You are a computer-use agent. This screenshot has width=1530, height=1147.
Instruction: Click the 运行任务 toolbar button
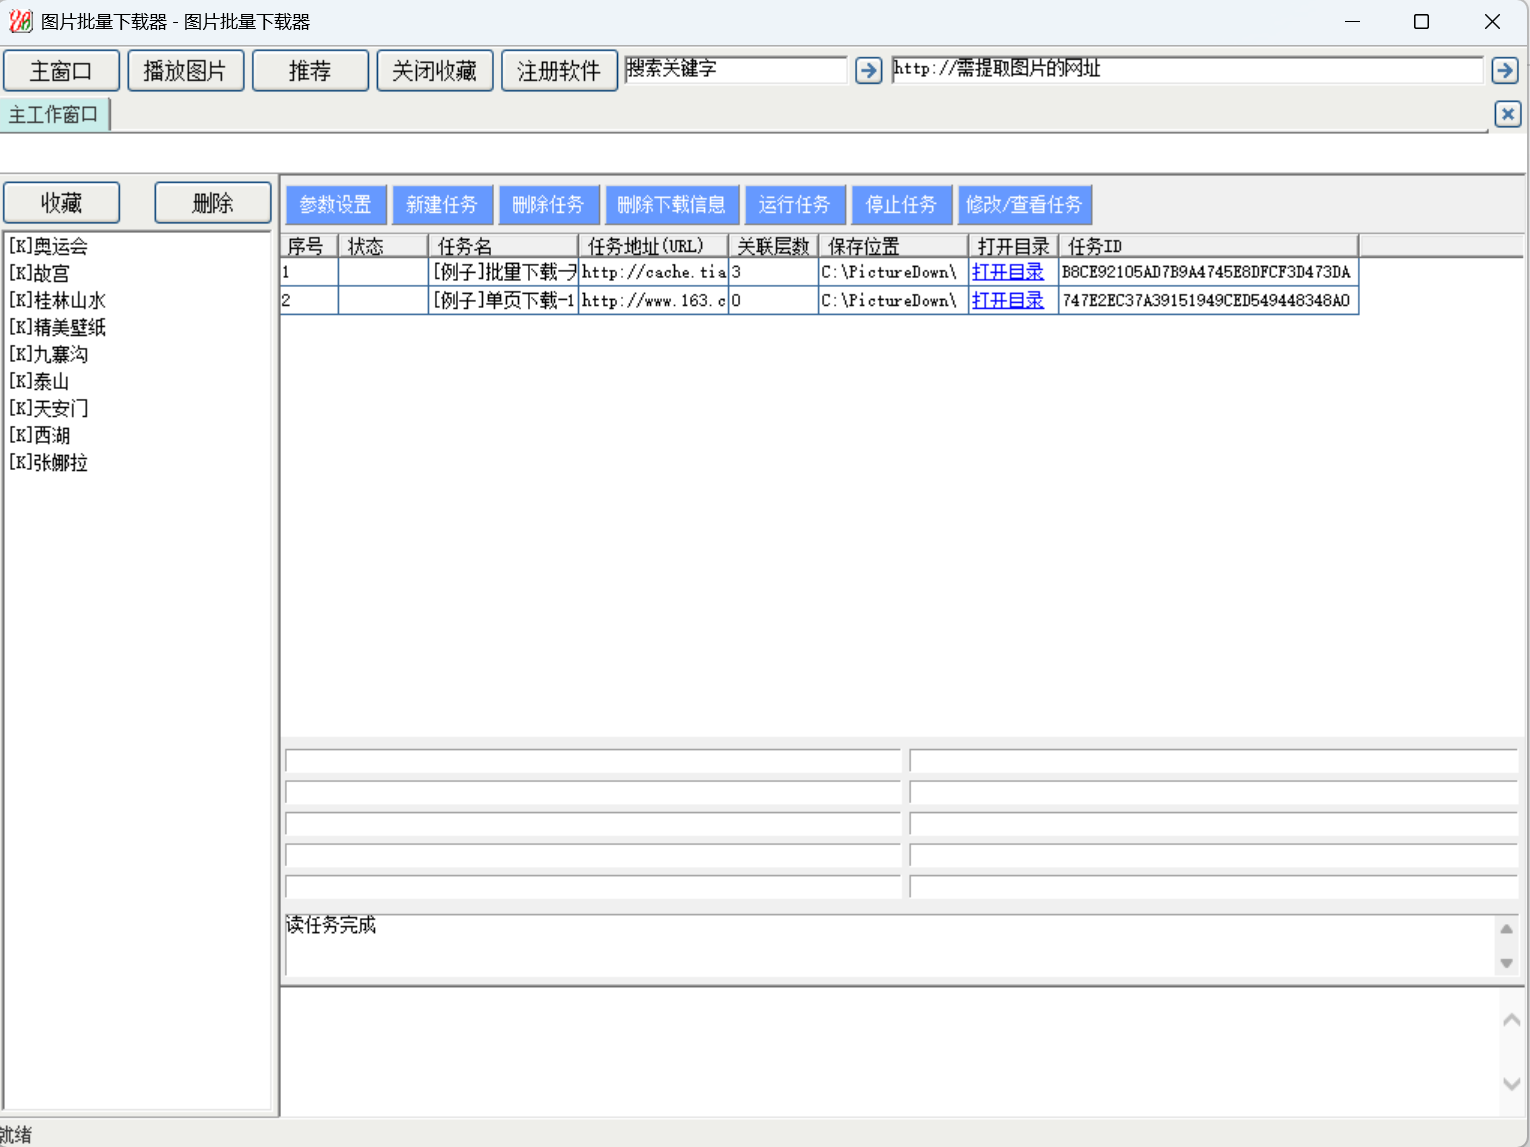pos(795,205)
